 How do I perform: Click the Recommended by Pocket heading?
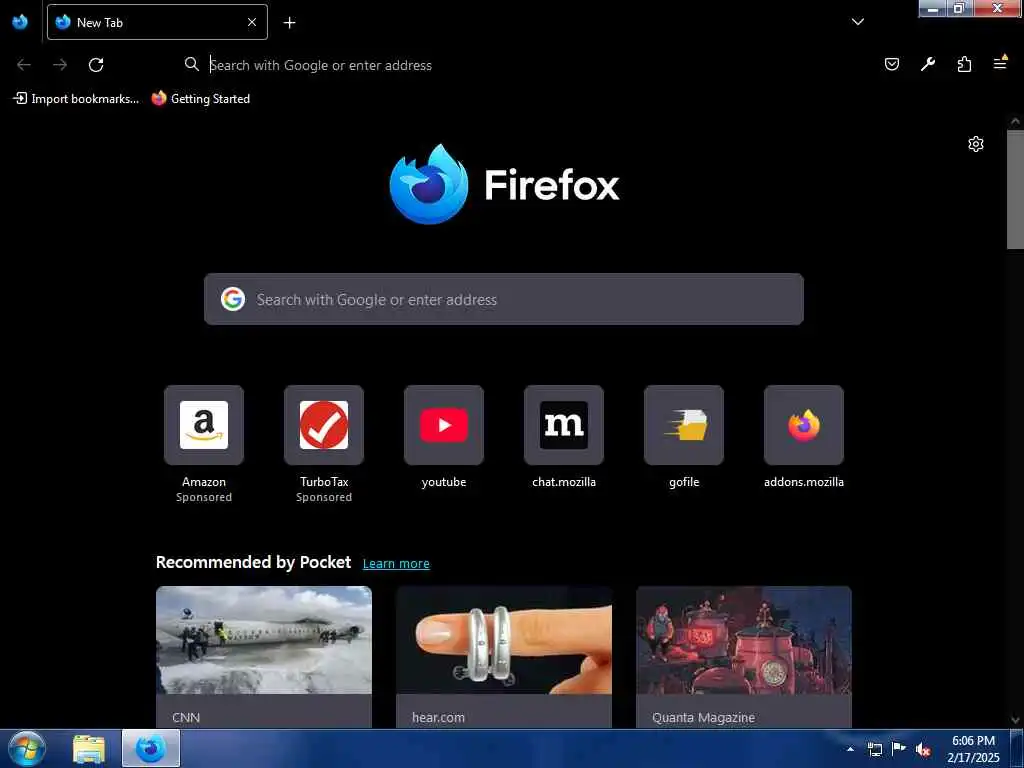pyautogui.click(x=253, y=562)
